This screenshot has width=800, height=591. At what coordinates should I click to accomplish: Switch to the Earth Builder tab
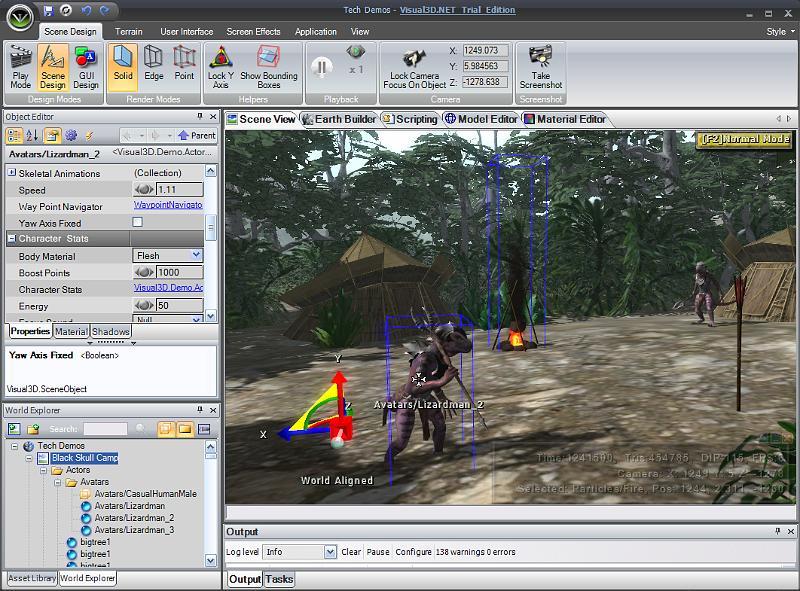tap(339, 119)
